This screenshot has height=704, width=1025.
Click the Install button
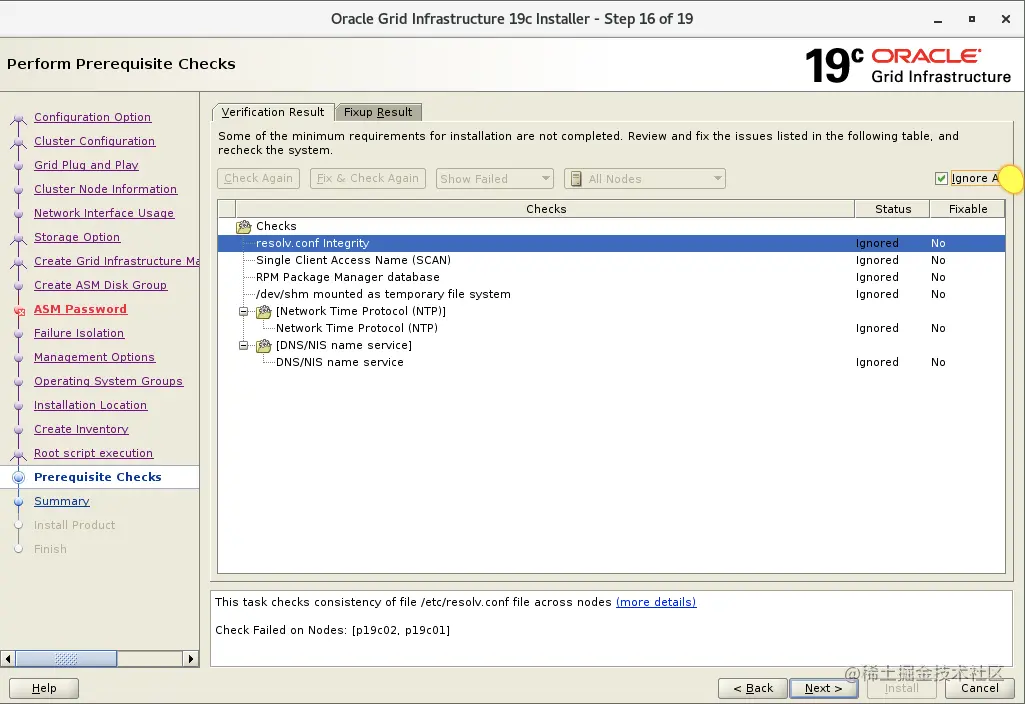coord(901,688)
